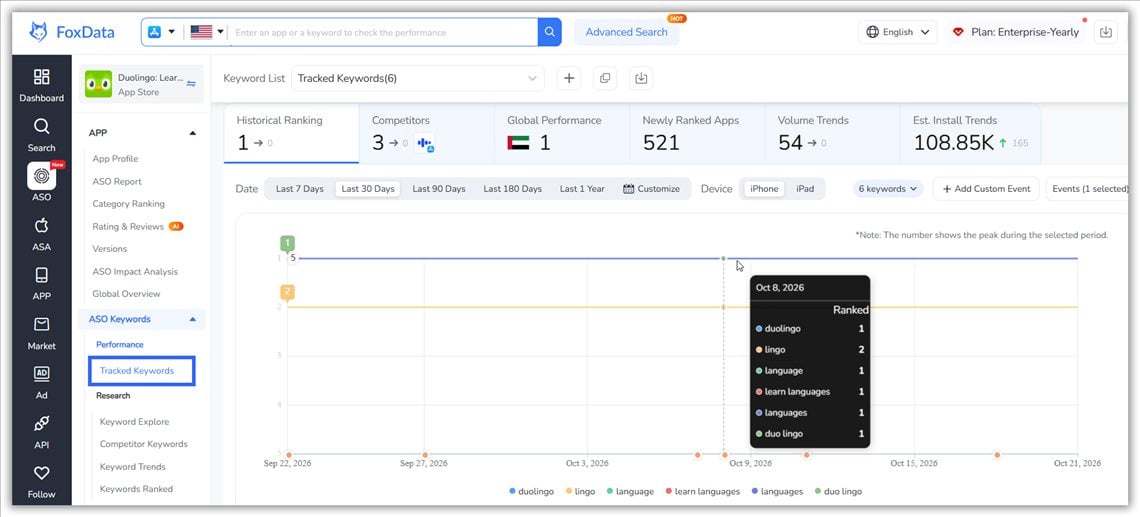The height and width of the screenshot is (517, 1140).
Task: Open Keyword Explore in side menu
Action: [x=135, y=422]
